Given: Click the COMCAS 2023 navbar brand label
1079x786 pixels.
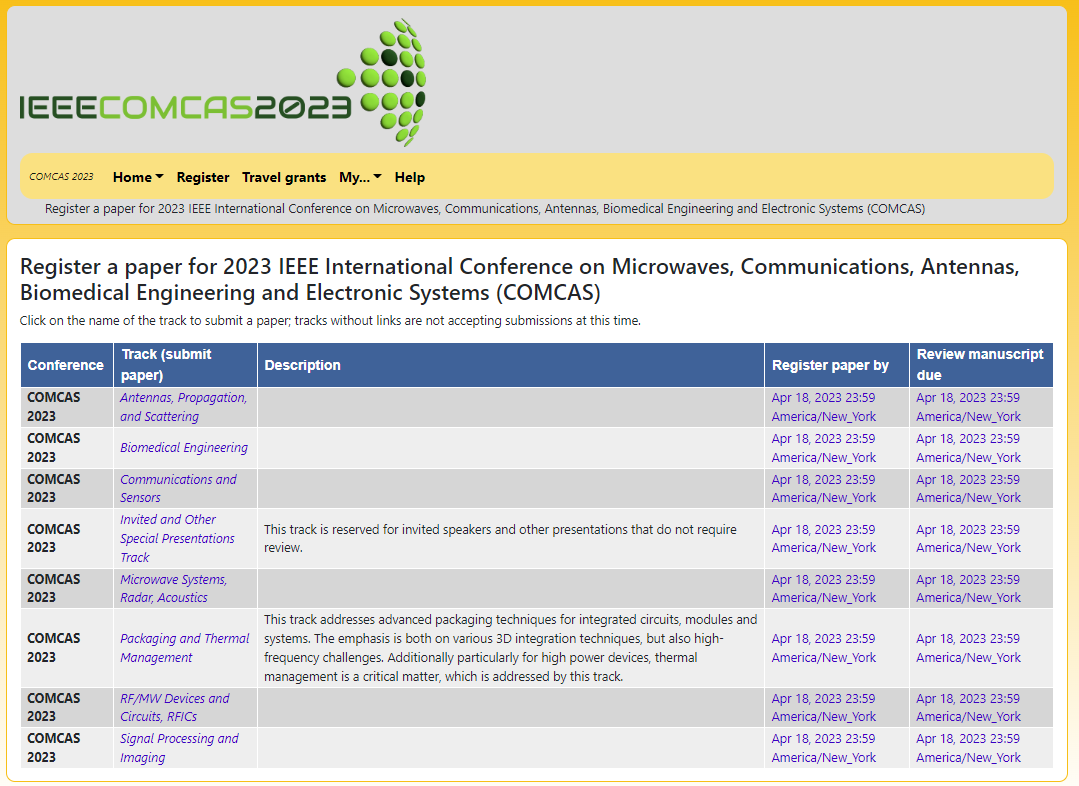Looking at the screenshot, I should click(61, 177).
